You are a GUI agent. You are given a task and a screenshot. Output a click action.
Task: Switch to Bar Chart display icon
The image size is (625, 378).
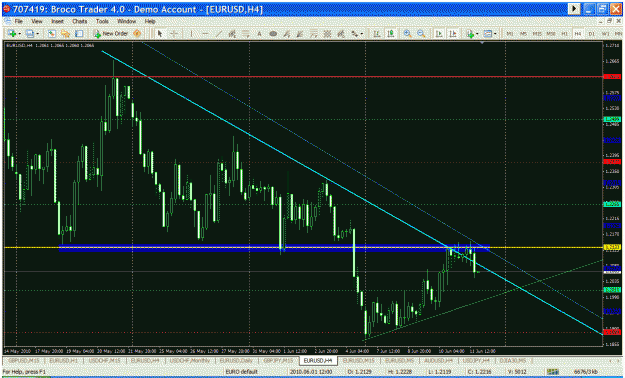[377, 34]
